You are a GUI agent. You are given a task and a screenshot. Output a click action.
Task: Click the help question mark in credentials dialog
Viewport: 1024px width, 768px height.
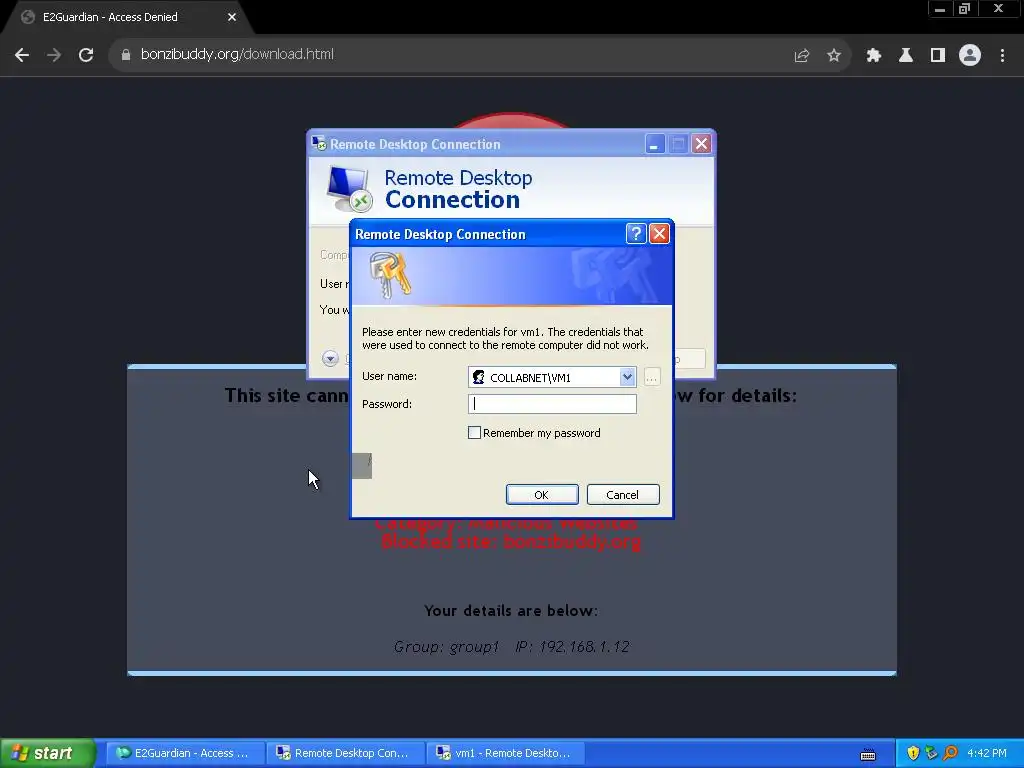[x=636, y=233]
